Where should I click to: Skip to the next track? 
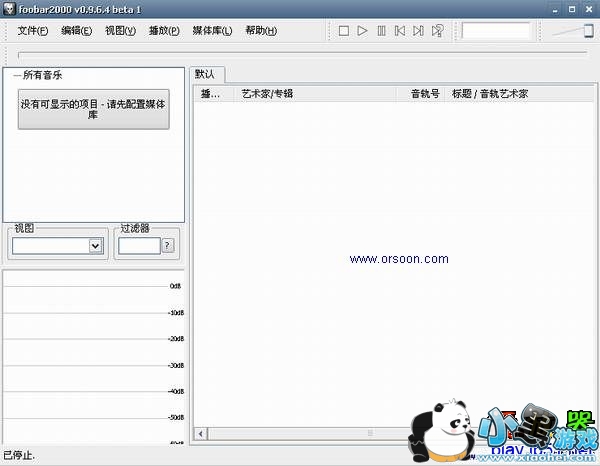click(418, 31)
